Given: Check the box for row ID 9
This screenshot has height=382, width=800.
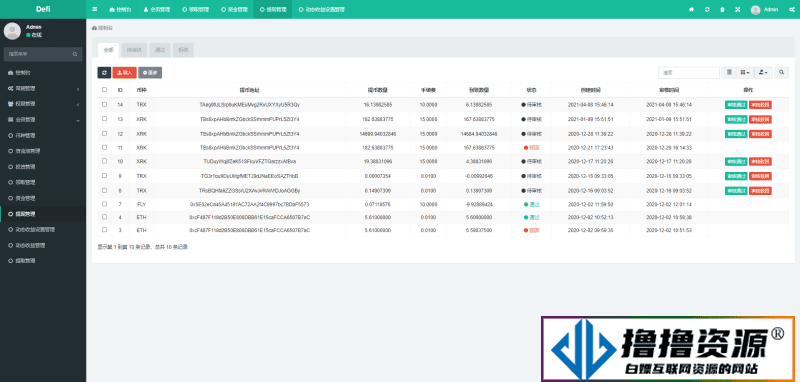Looking at the screenshot, I should click(x=105, y=176).
